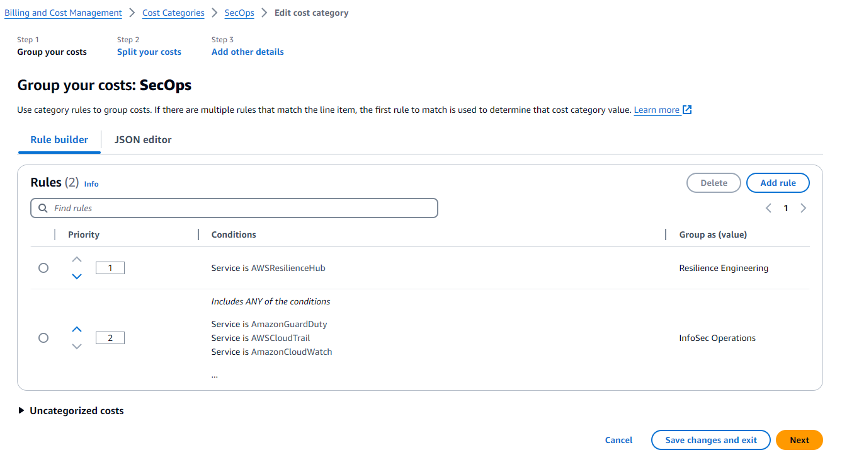Move rule 2 priority up with chevron
Image resolution: width=842 pixels, height=474 pixels.
77,329
